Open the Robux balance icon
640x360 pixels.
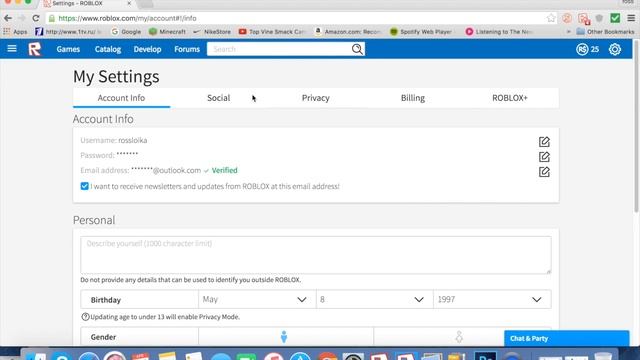(582, 49)
